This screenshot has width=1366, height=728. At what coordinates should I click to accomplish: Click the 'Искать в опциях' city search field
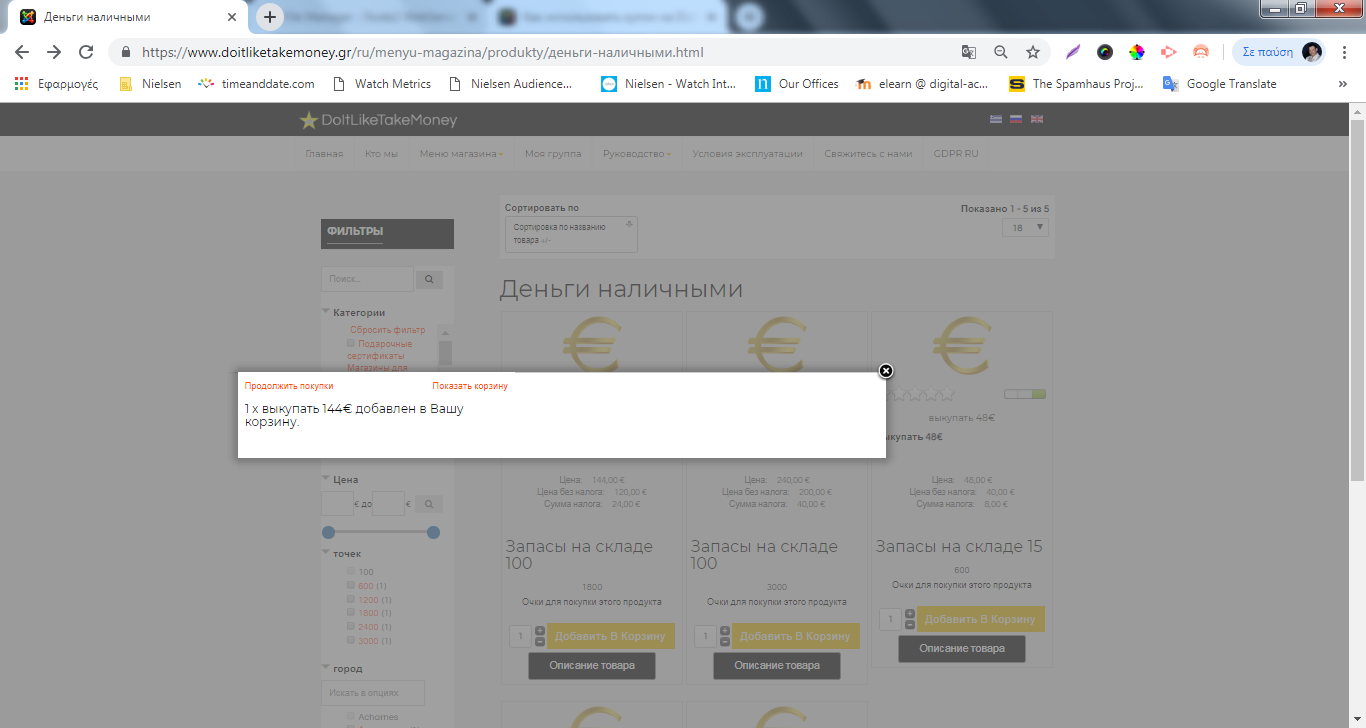pyautogui.click(x=373, y=692)
